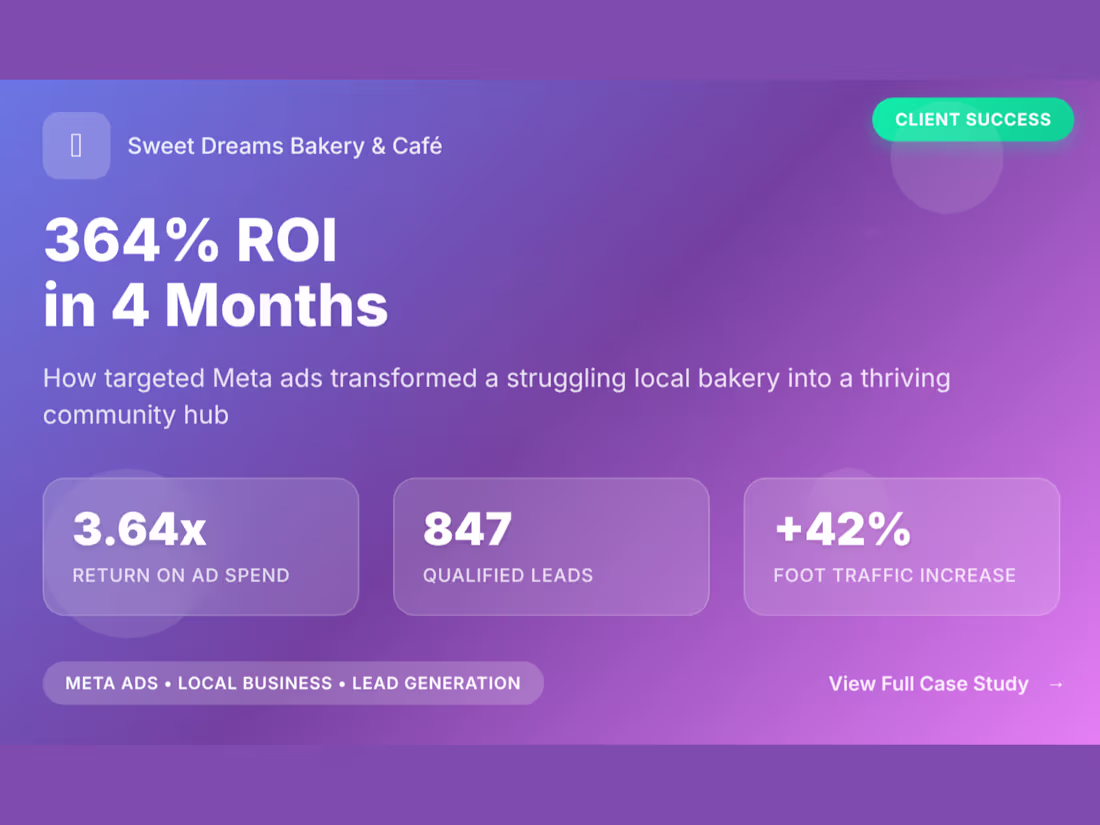1100x825 pixels.
Task: Click the CLIENT SUCCESS badge
Action: 973,119
